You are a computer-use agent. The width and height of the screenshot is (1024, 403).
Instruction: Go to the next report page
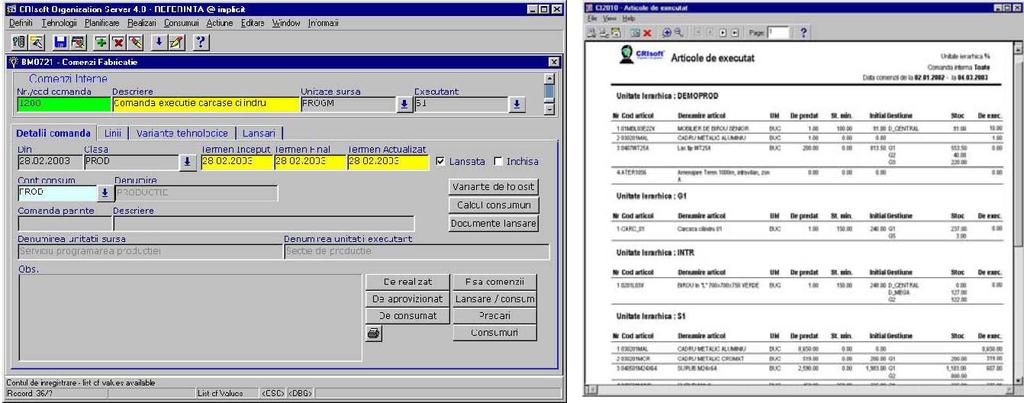[723, 32]
